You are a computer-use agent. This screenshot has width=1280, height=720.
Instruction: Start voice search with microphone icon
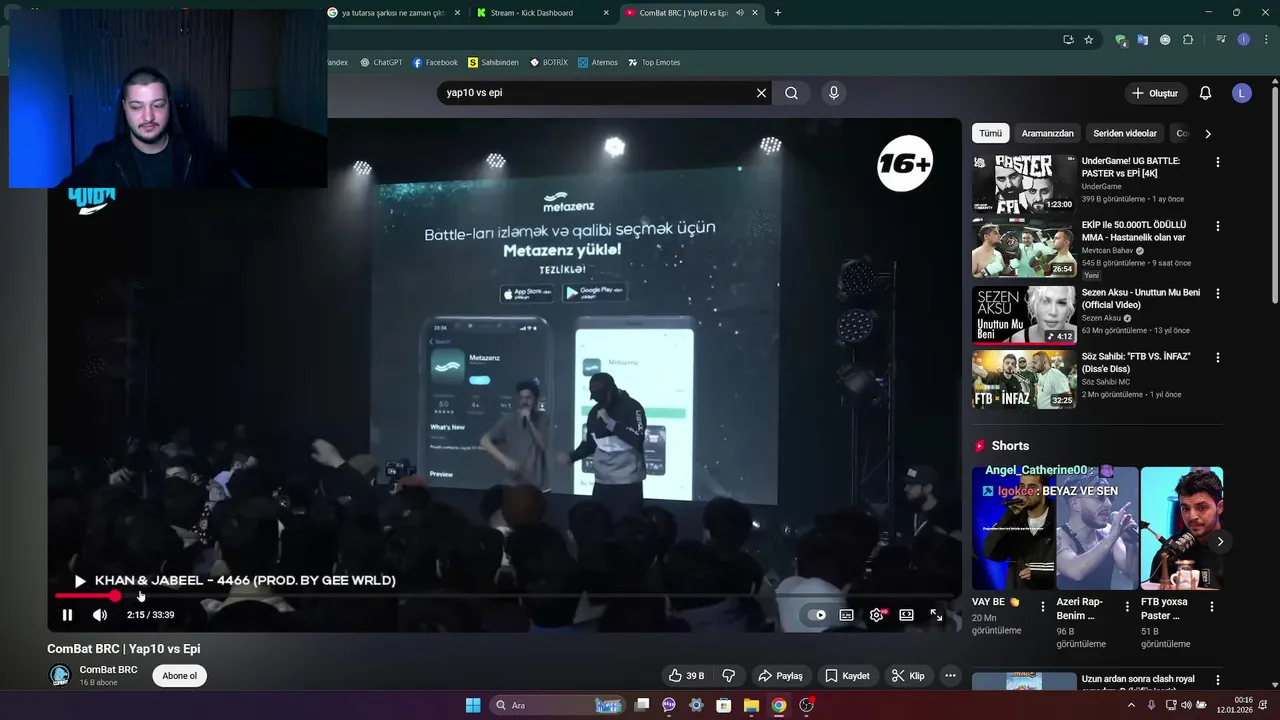[834, 93]
